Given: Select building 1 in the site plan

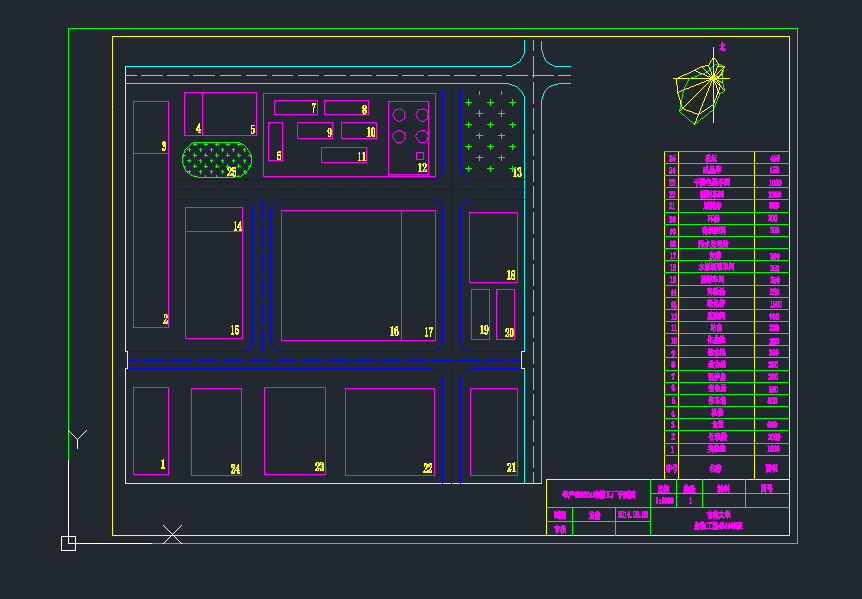Looking at the screenshot, I should [150, 430].
